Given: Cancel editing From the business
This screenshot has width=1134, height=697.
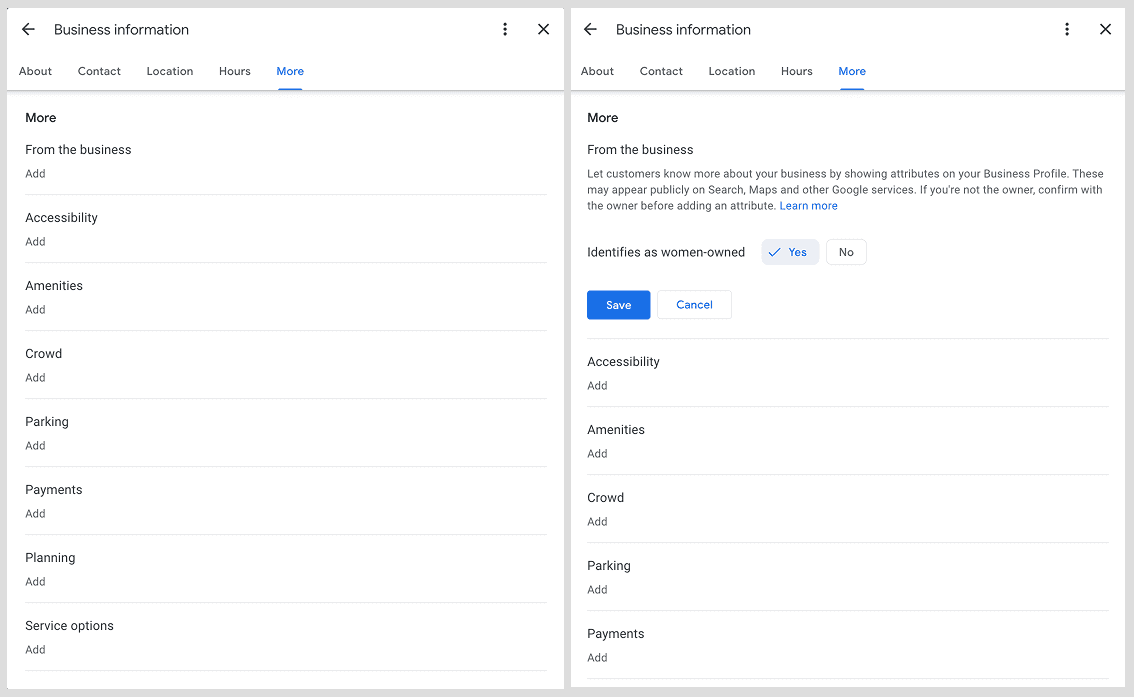Looking at the screenshot, I should pos(694,305).
